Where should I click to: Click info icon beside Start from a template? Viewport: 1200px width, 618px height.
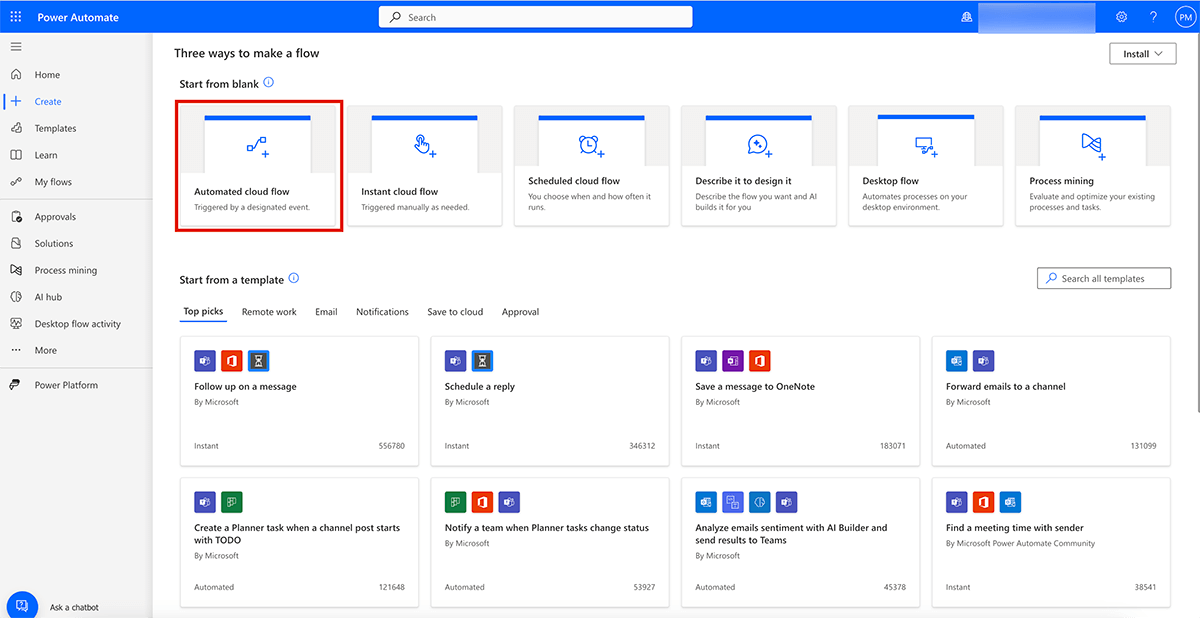coord(293,279)
